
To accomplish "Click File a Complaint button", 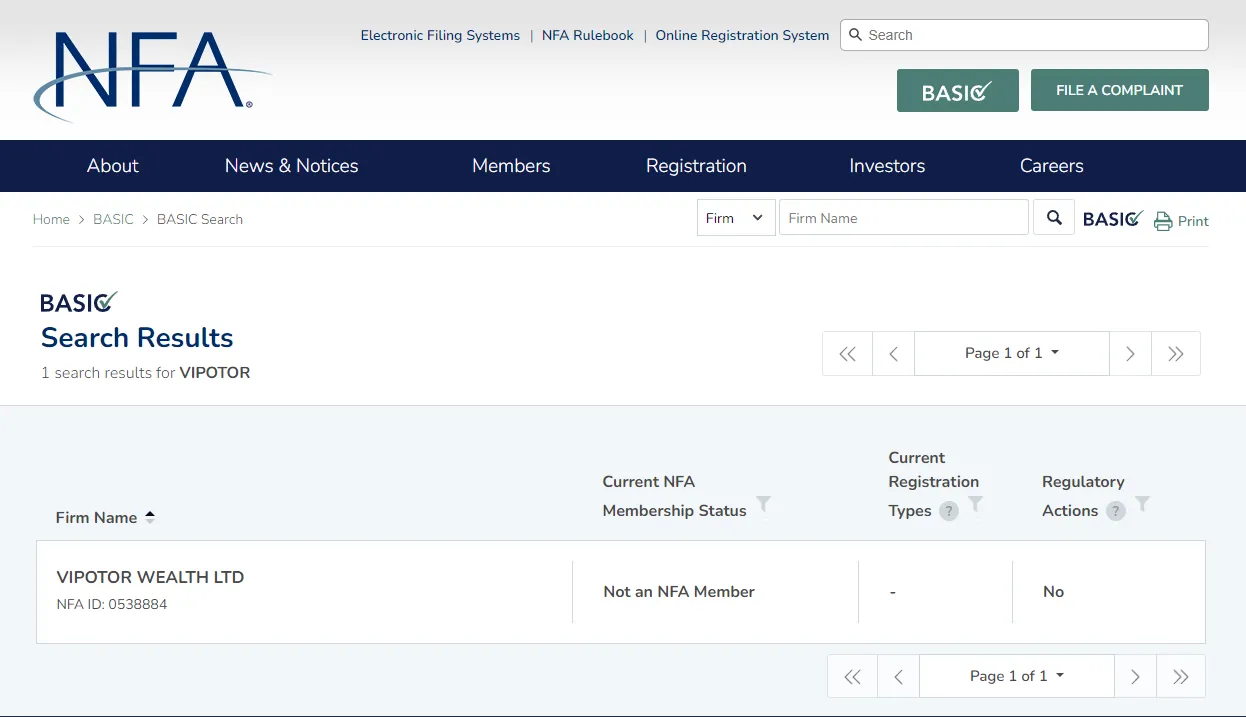I will coord(1120,90).
